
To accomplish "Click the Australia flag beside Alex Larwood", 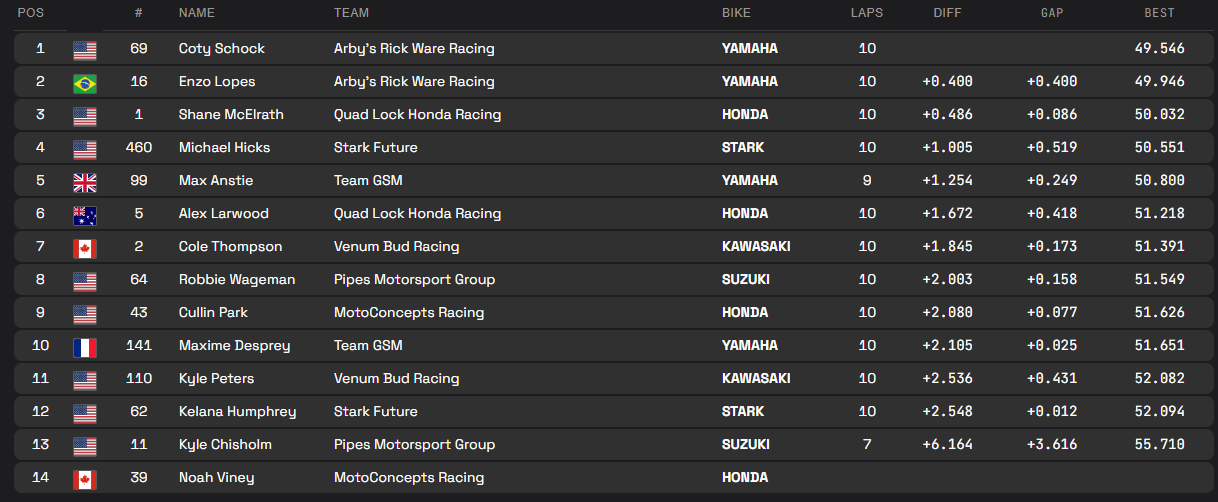I will tap(85, 214).
